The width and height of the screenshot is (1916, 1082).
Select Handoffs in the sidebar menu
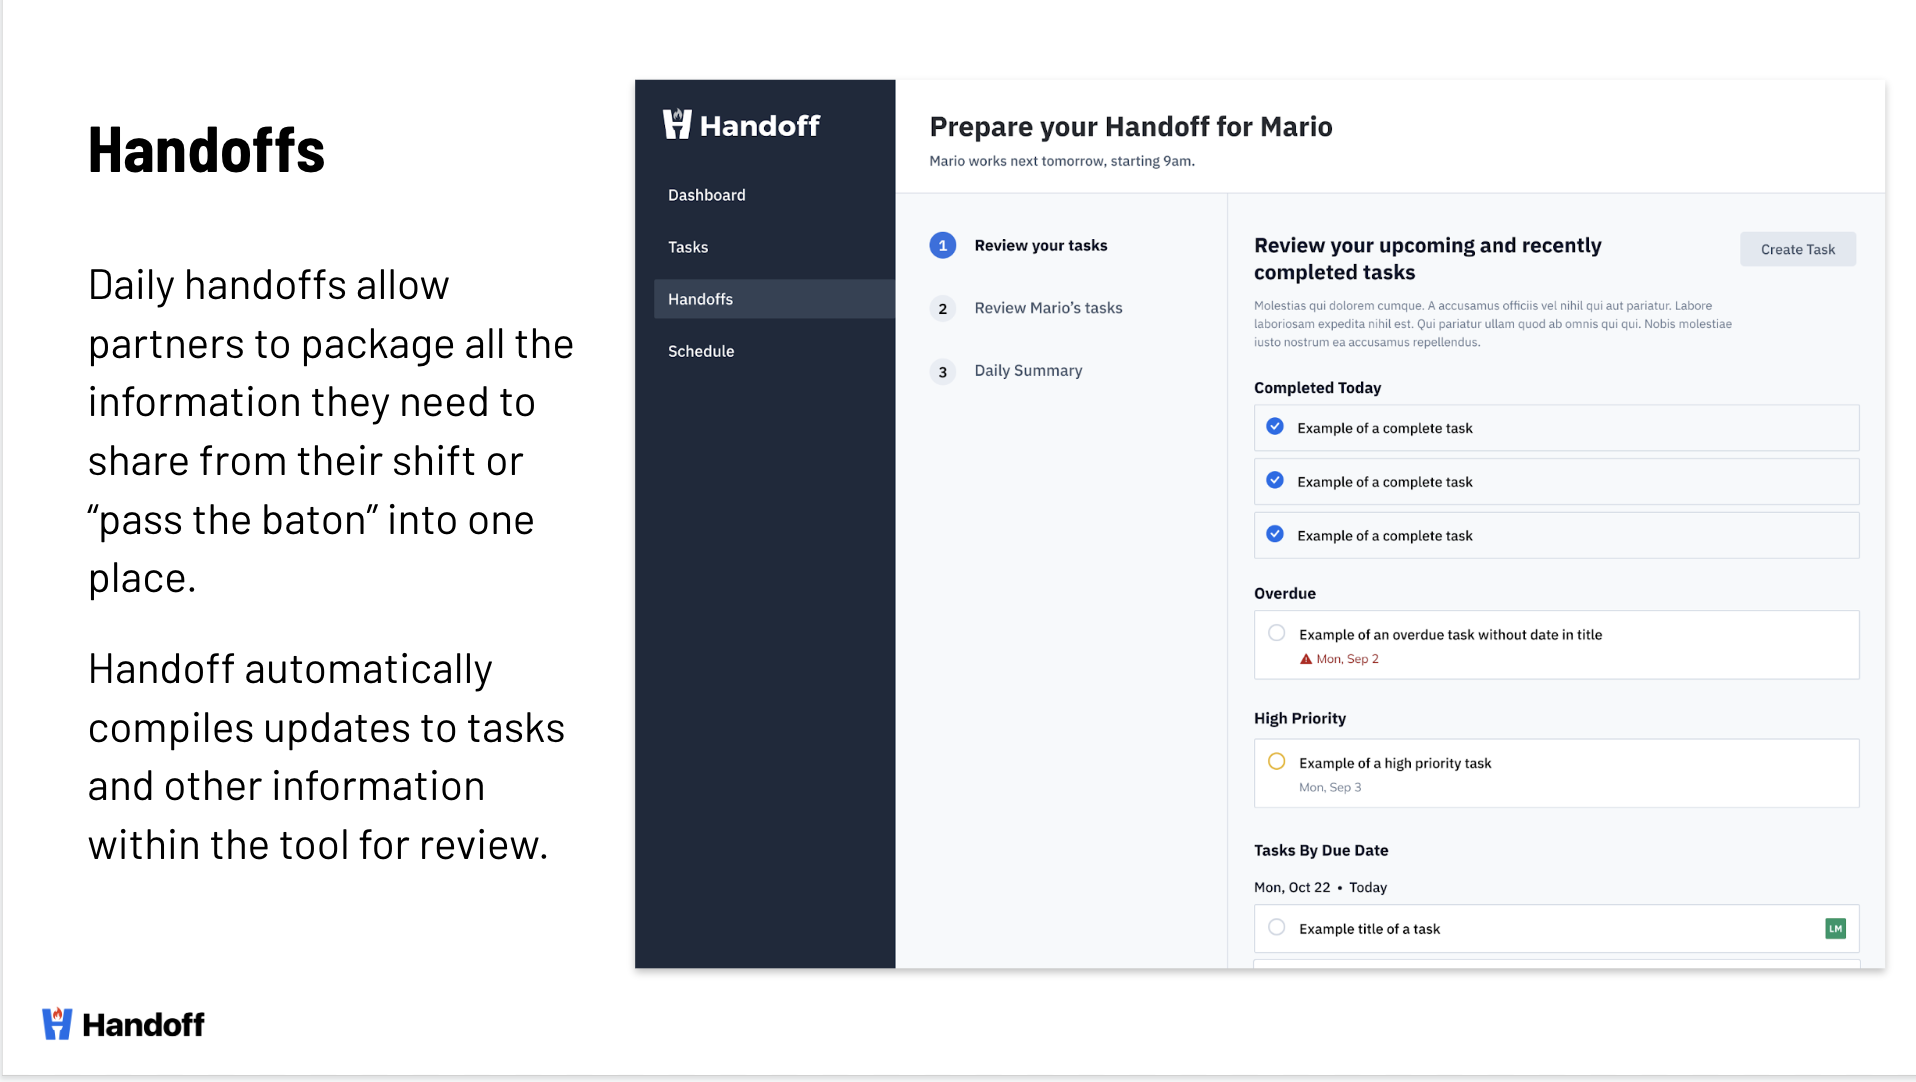click(x=701, y=299)
